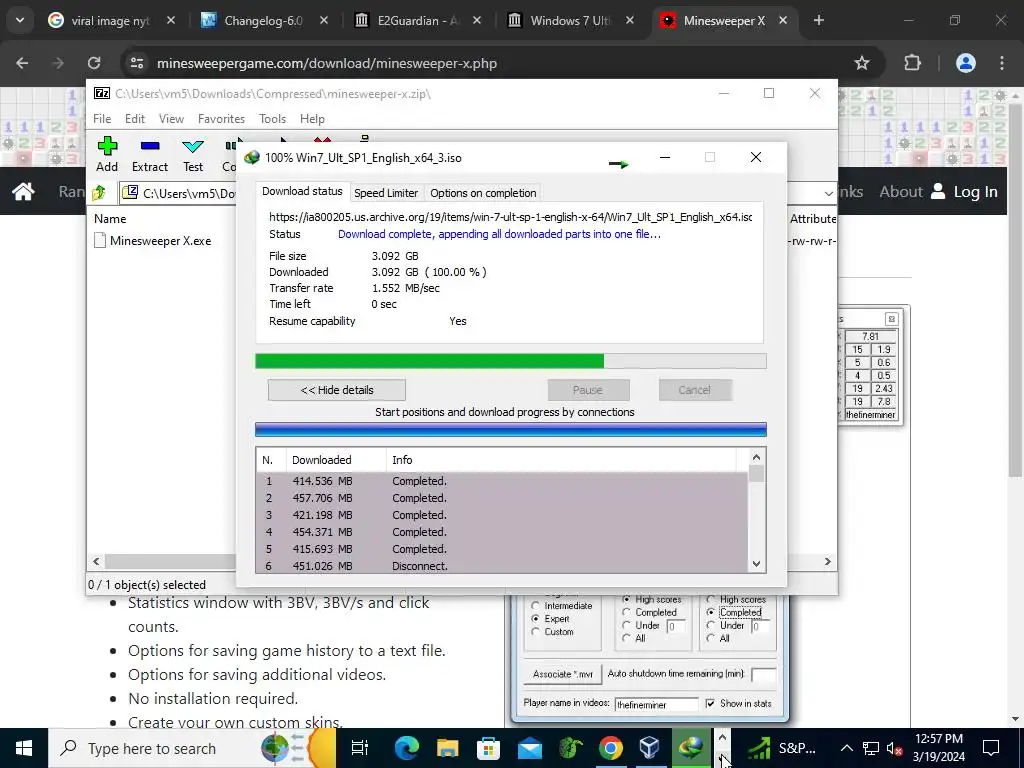This screenshot has height=768, width=1024.
Task: Open the Chrome extensions puzzle icon
Action: (x=912, y=63)
